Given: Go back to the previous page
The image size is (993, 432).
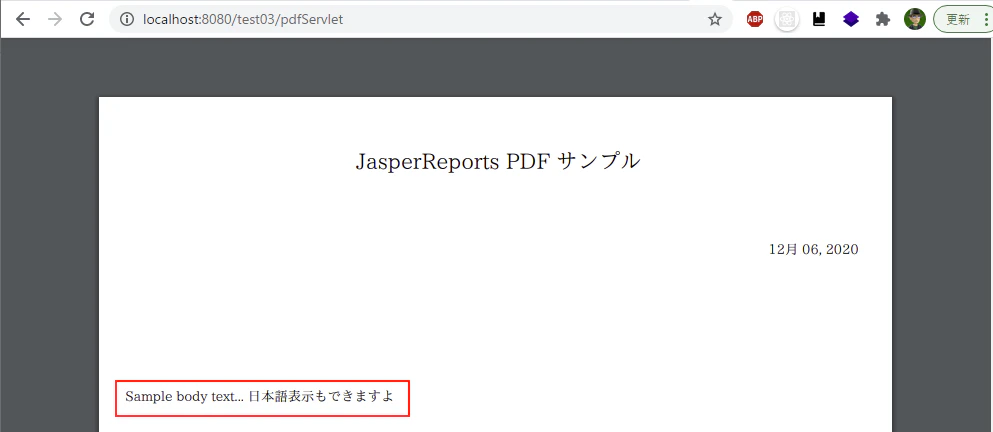Looking at the screenshot, I should point(23,19).
